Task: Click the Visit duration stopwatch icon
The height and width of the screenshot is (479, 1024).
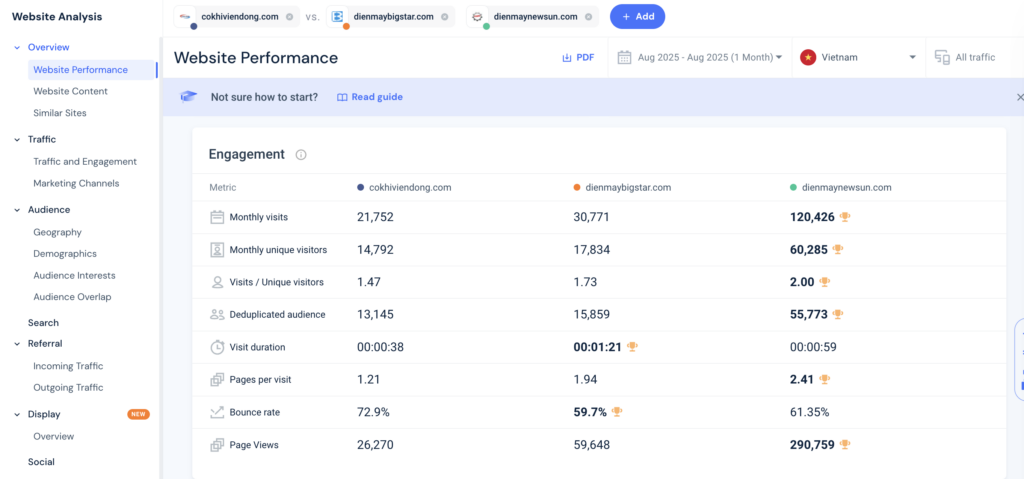Action: pyautogui.click(x=217, y=347)
